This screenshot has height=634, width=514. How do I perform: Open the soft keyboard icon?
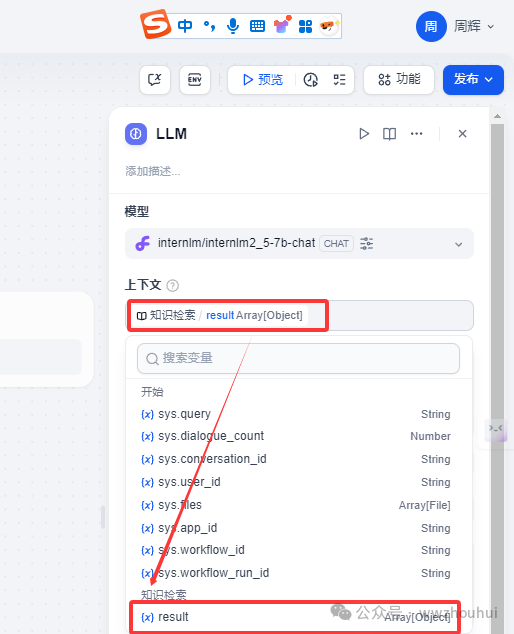(x=257, y=26)
